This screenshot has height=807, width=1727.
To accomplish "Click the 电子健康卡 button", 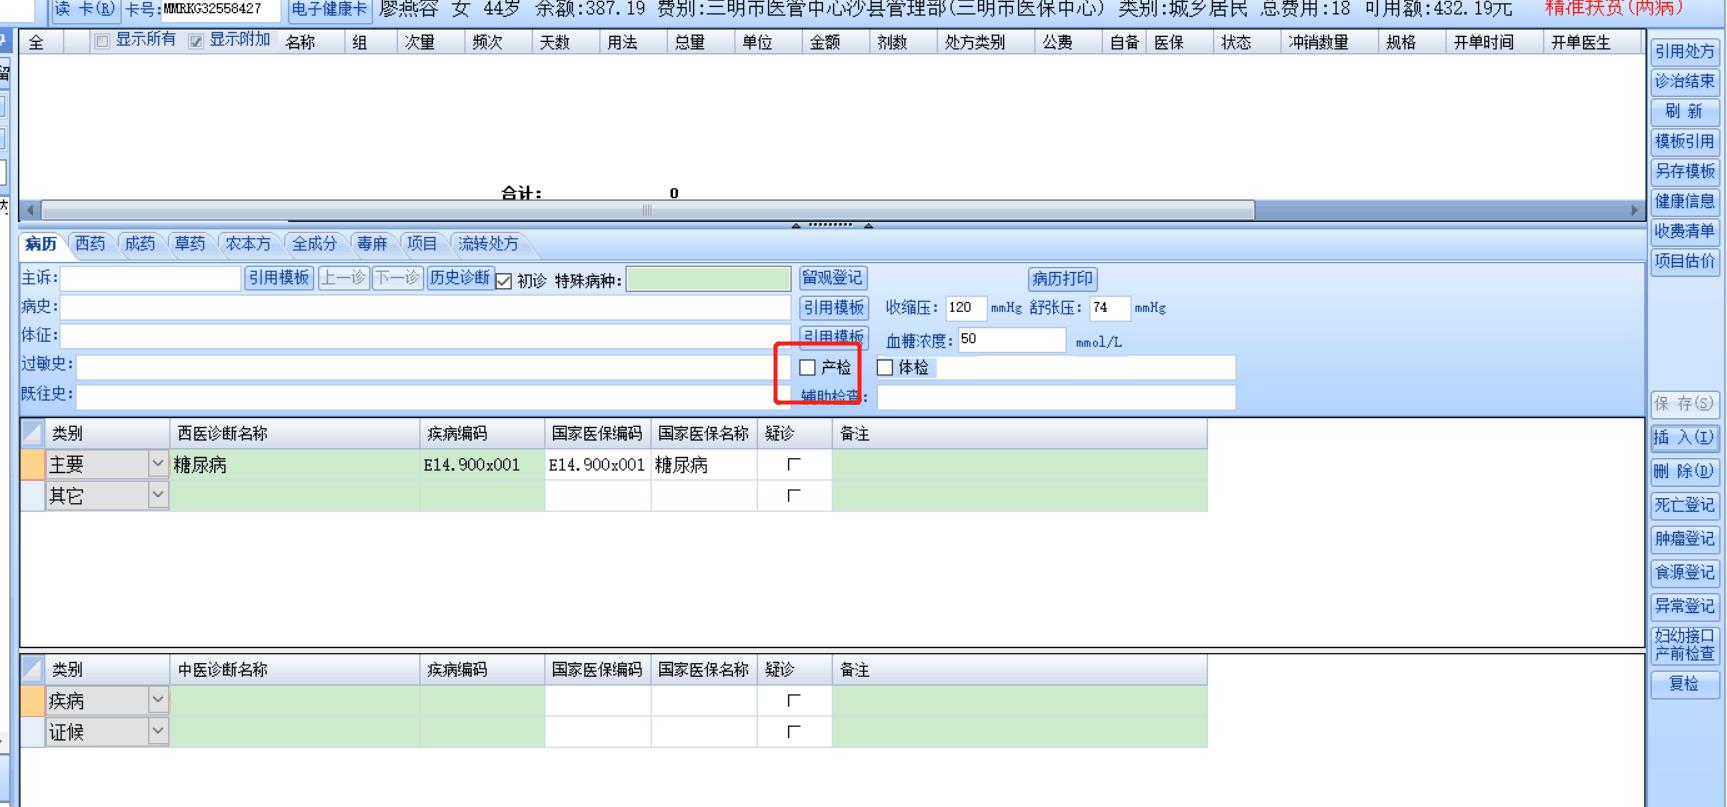I will [329, 10].
